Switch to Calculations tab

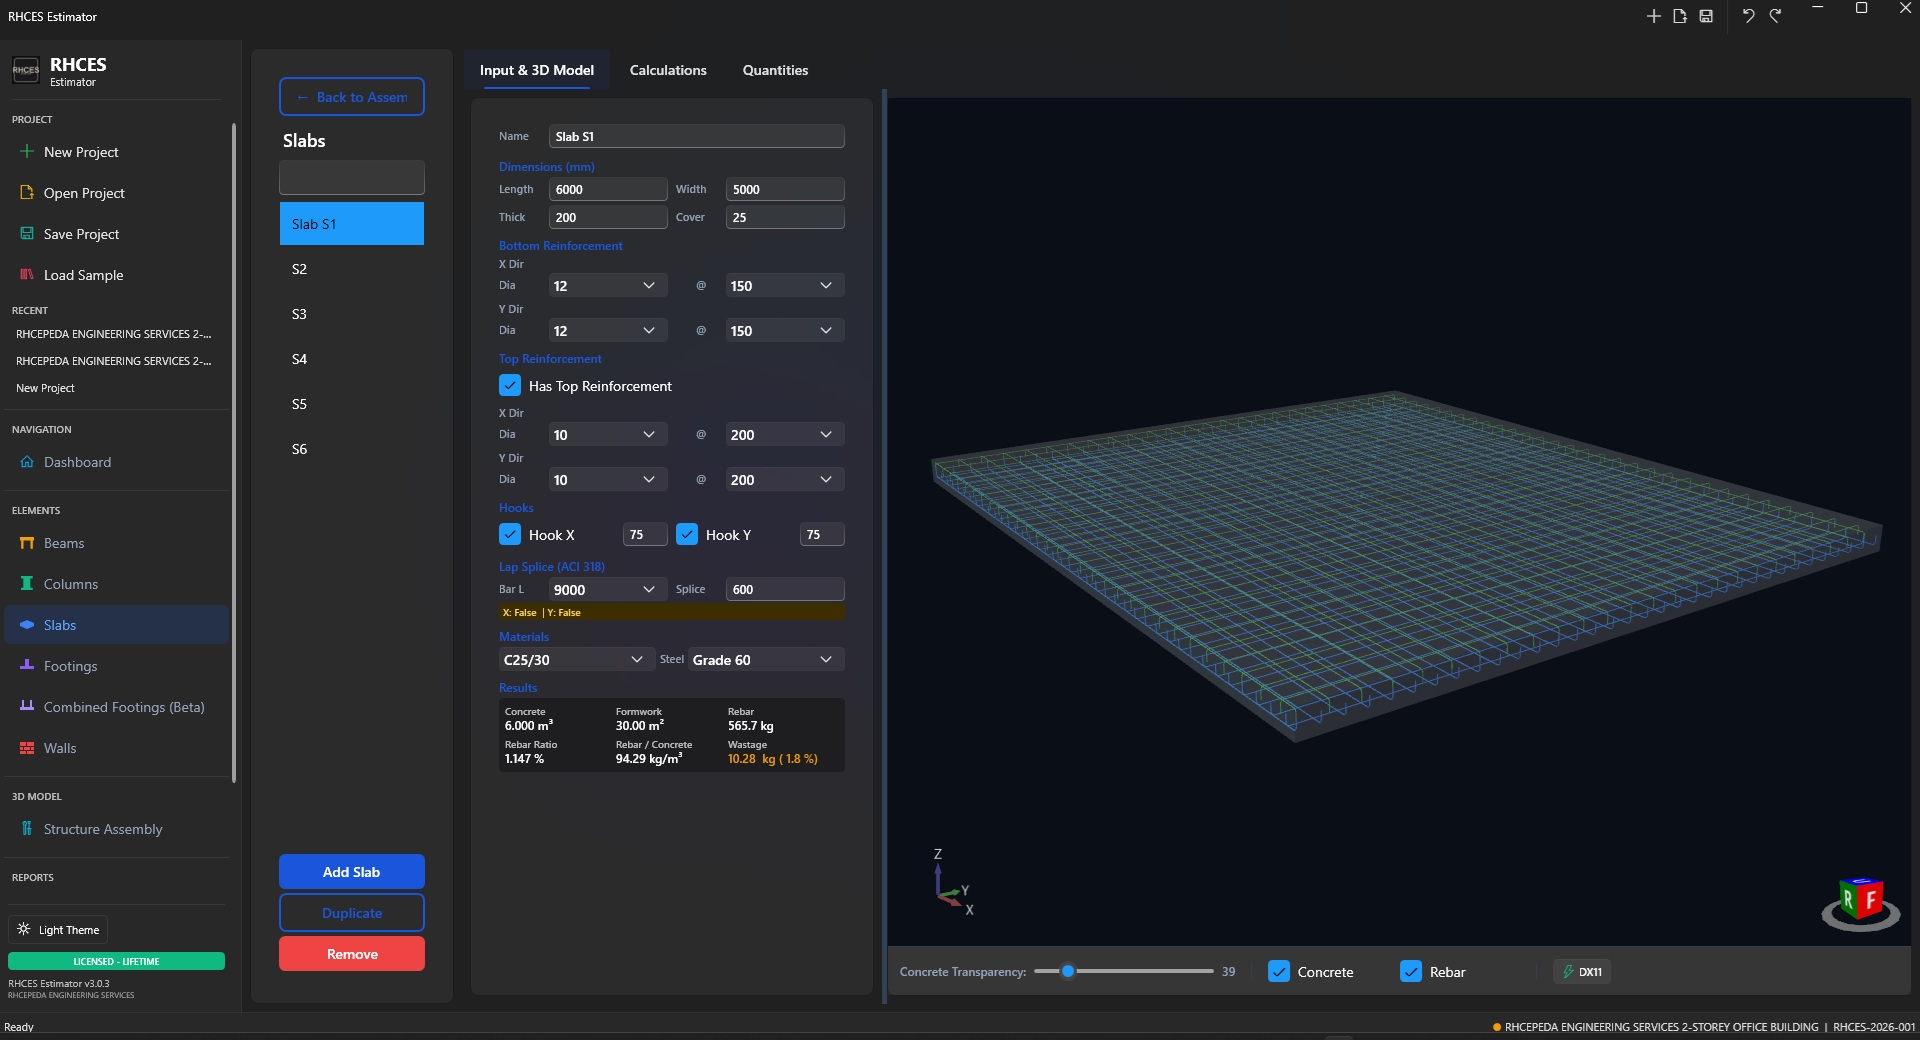[668, 70]
